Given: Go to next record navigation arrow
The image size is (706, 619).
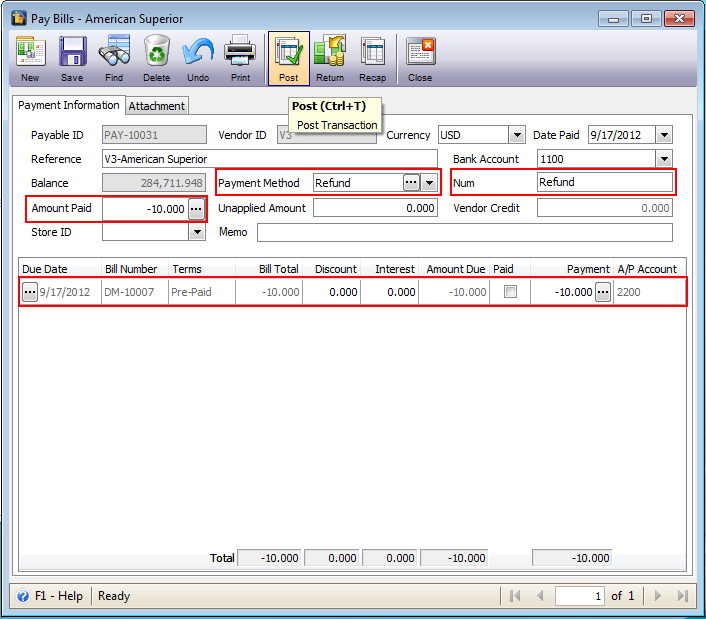Looking at the screenshot, I should click(657, 596).
